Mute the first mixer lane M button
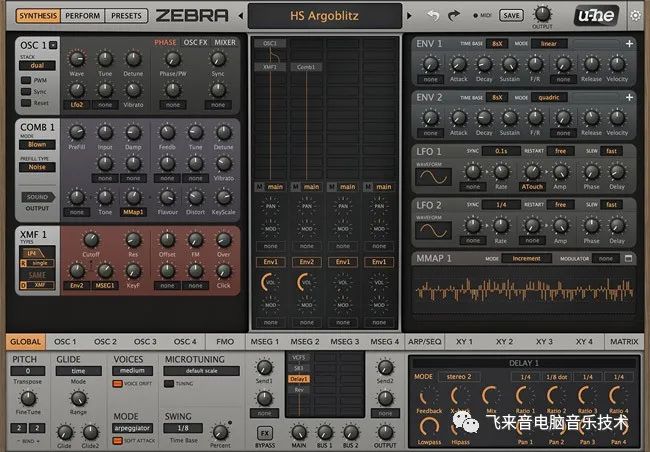Screen dimensions: 650x452 click(x=259, y=187)
